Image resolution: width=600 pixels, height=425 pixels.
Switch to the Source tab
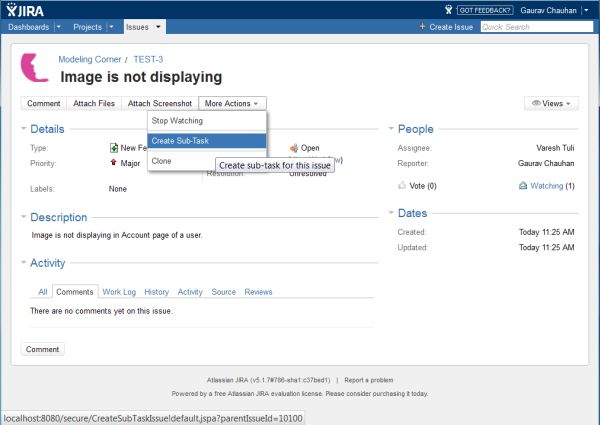point(223,292)
